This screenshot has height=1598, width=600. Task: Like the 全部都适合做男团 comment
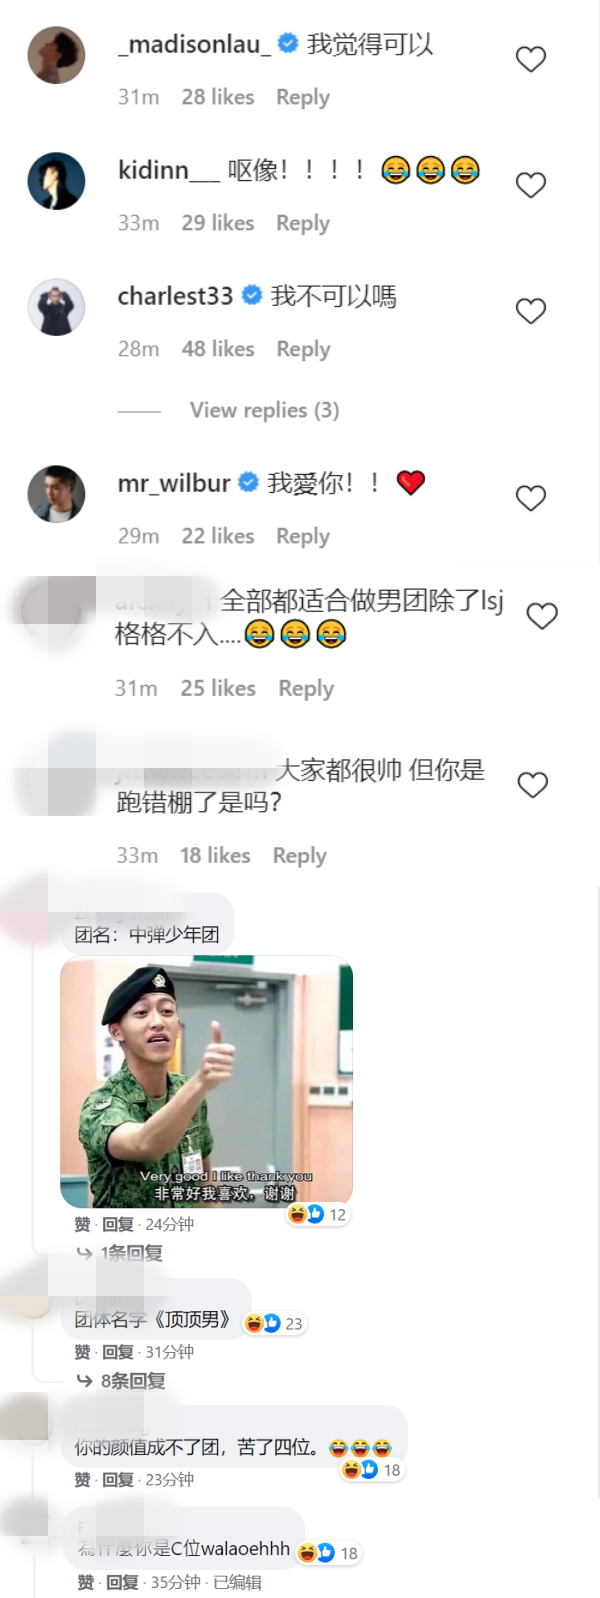point(541,616)
